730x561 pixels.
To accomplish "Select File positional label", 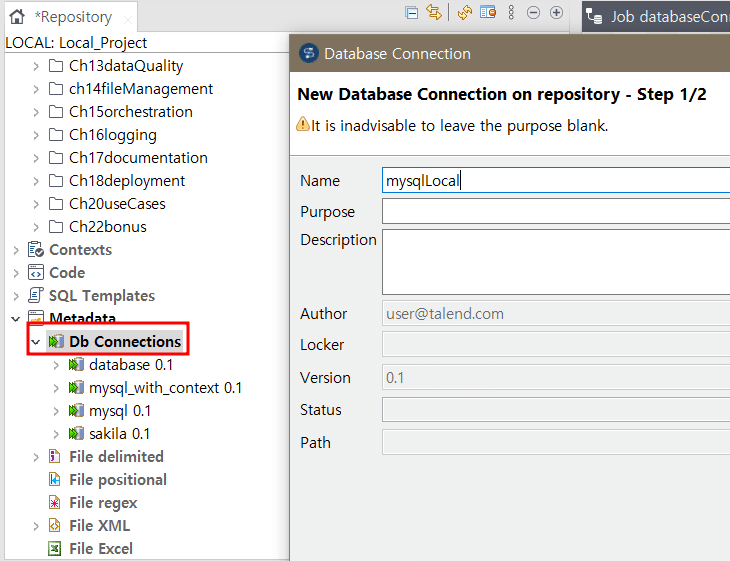I will pos(118,480).
